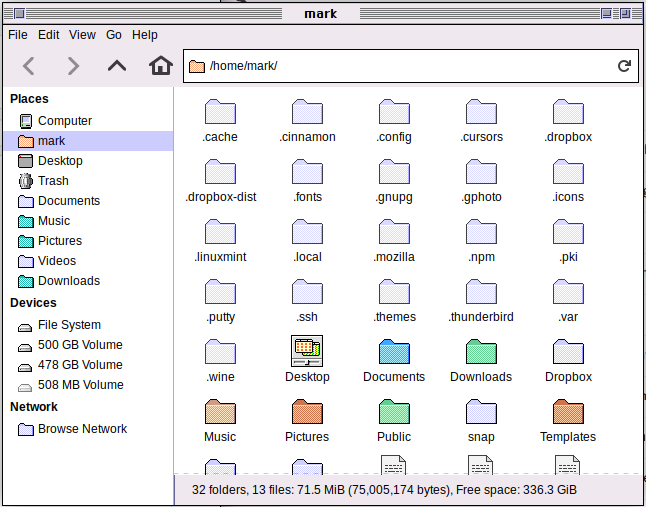Select the .wine folder icon

pos(220,352)
